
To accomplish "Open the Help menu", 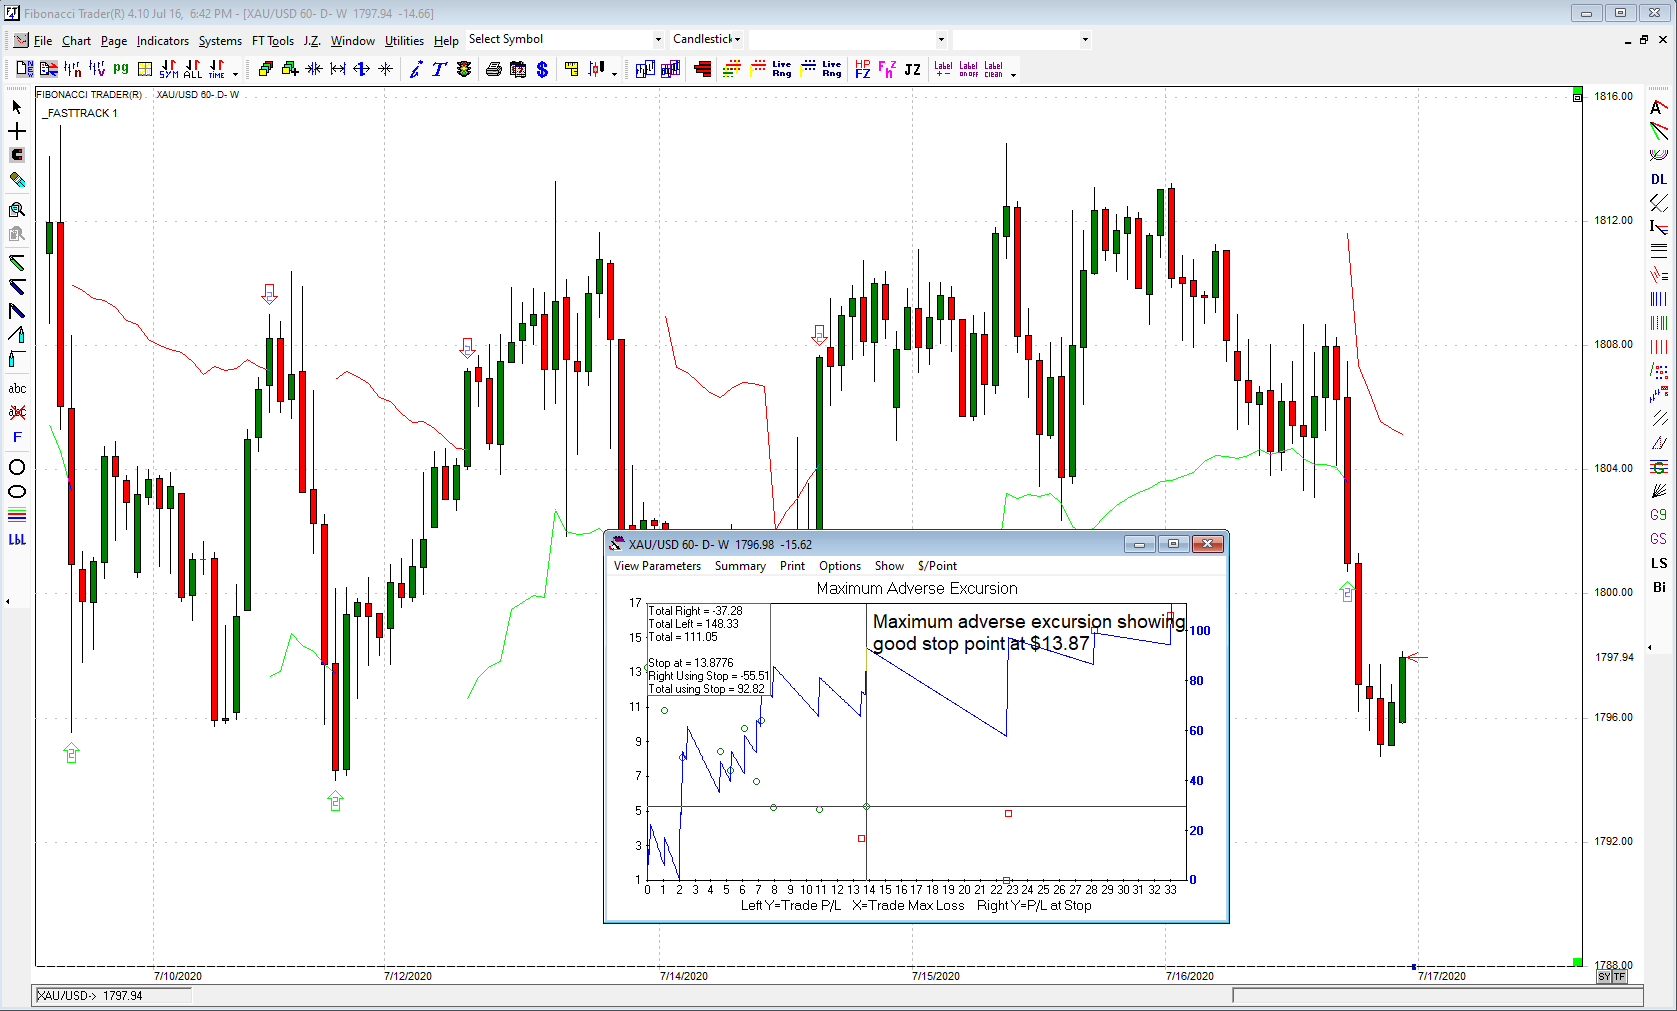I will pyautogui.click(x=446, y=41).
